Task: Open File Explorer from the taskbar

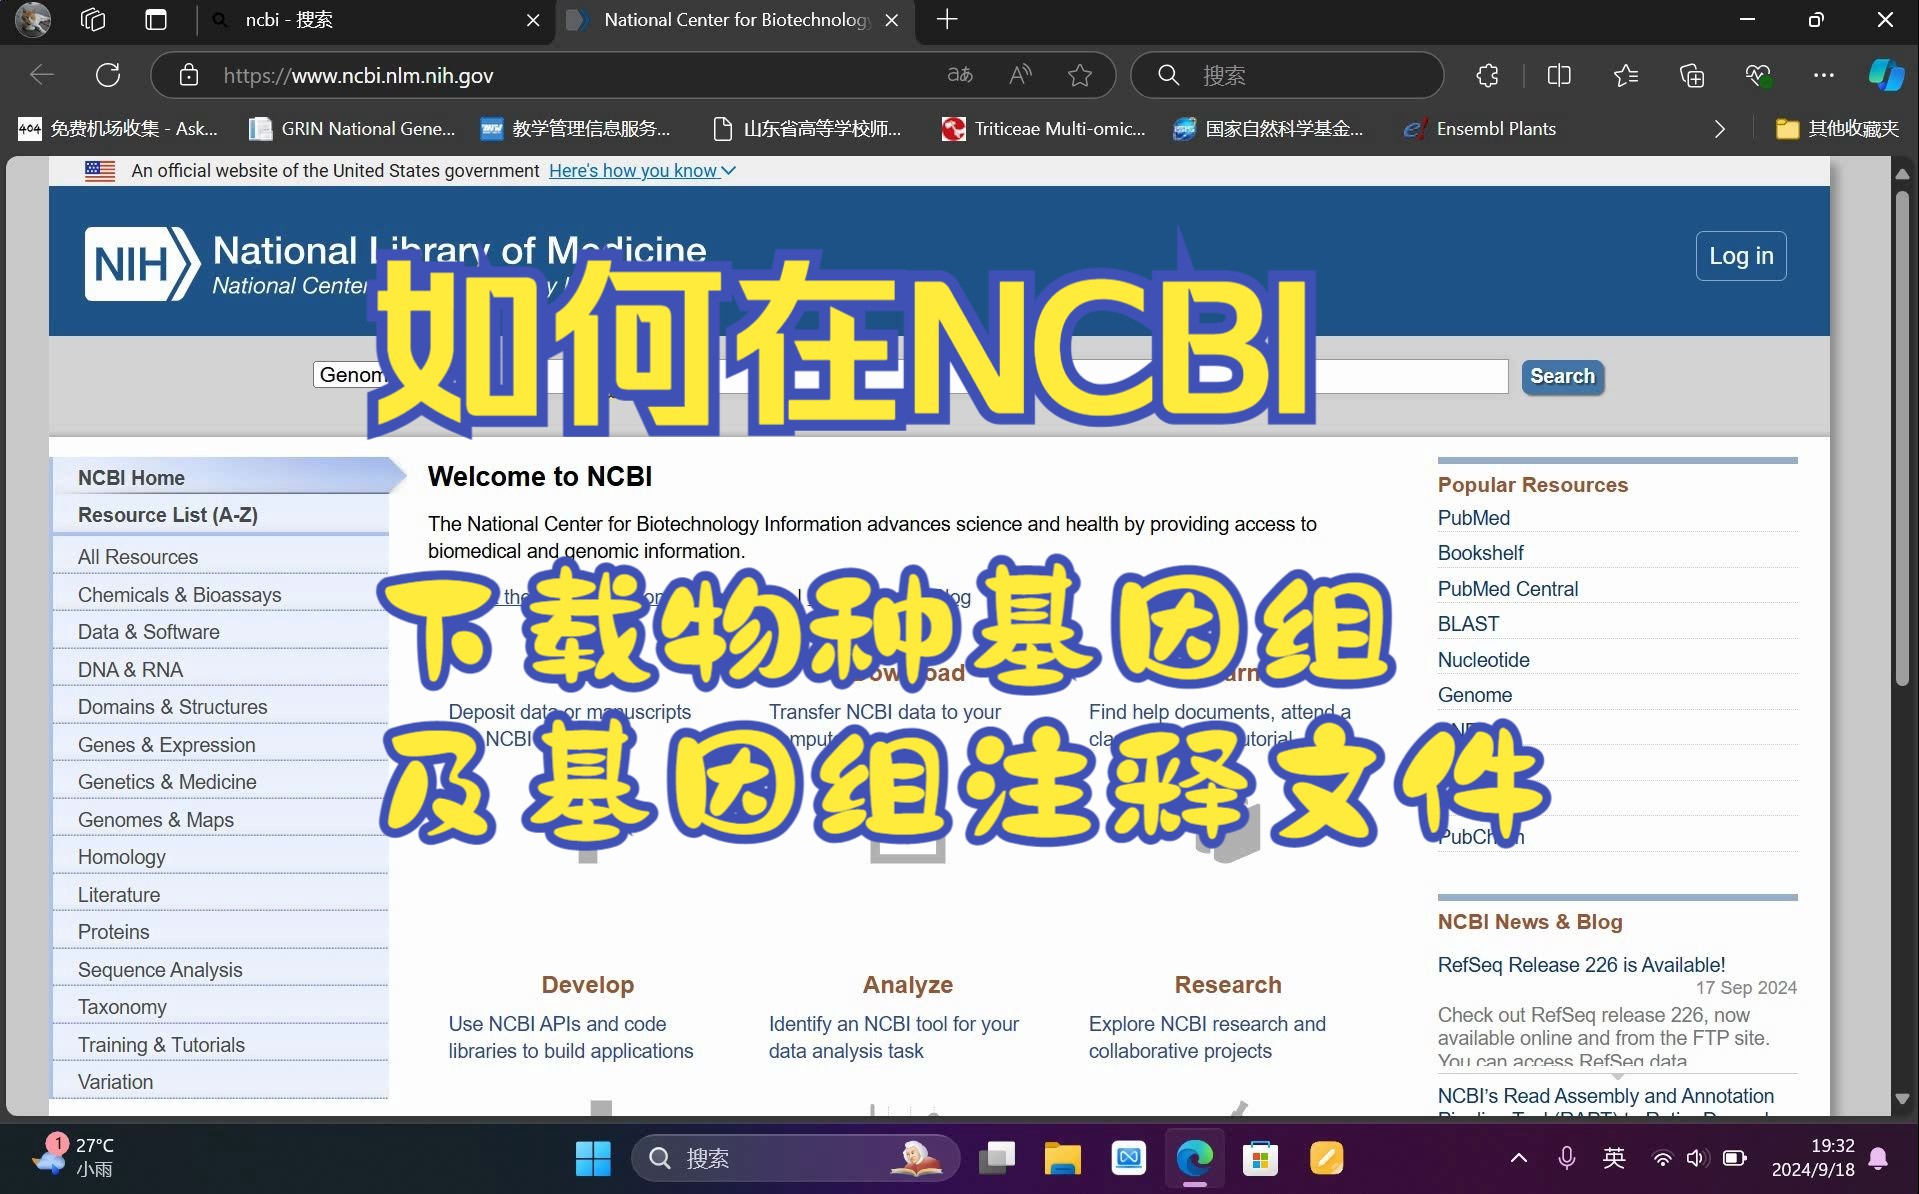Action: 1062,1157
